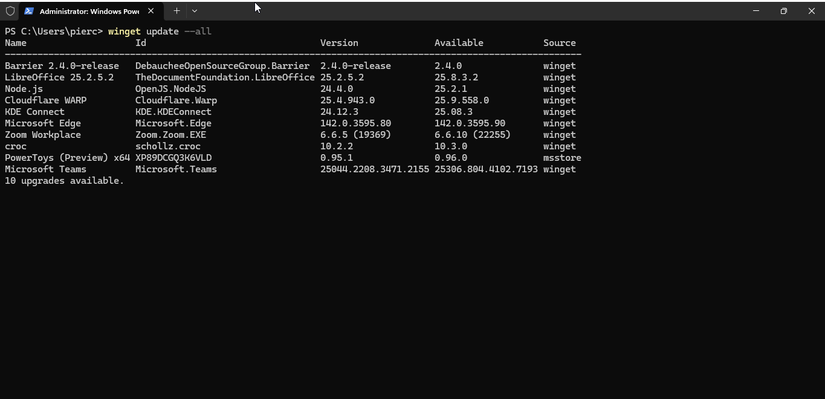Screen dimensions: 825x399
Task: Click '10 upgrades available.' message
Action: 64,181
